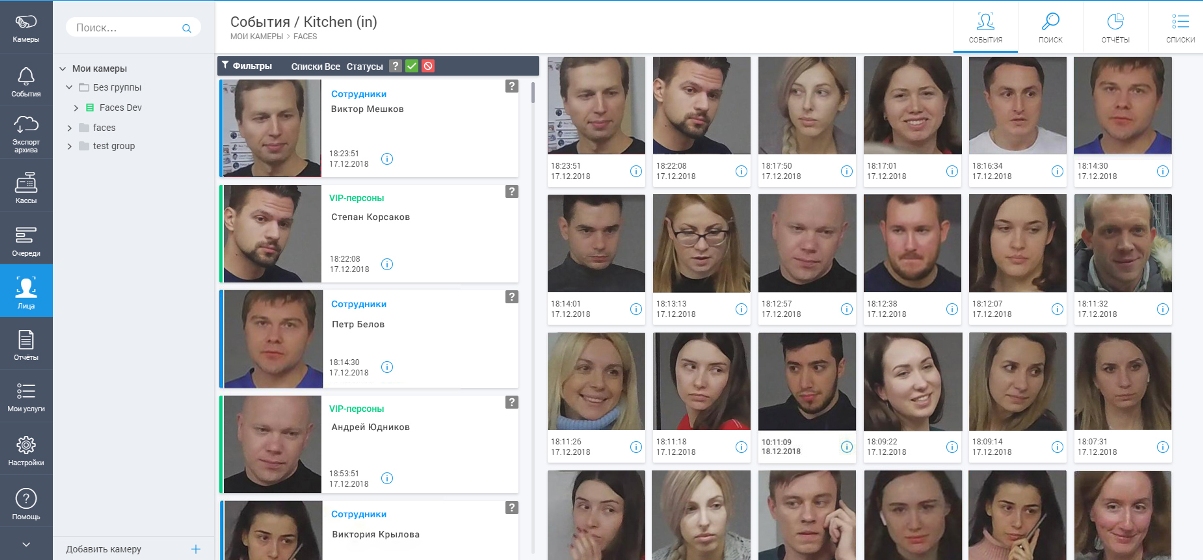Switch to the Отчеты top tab
This screenshot has width=1203, height=560.
click(x=1116, y=27)
